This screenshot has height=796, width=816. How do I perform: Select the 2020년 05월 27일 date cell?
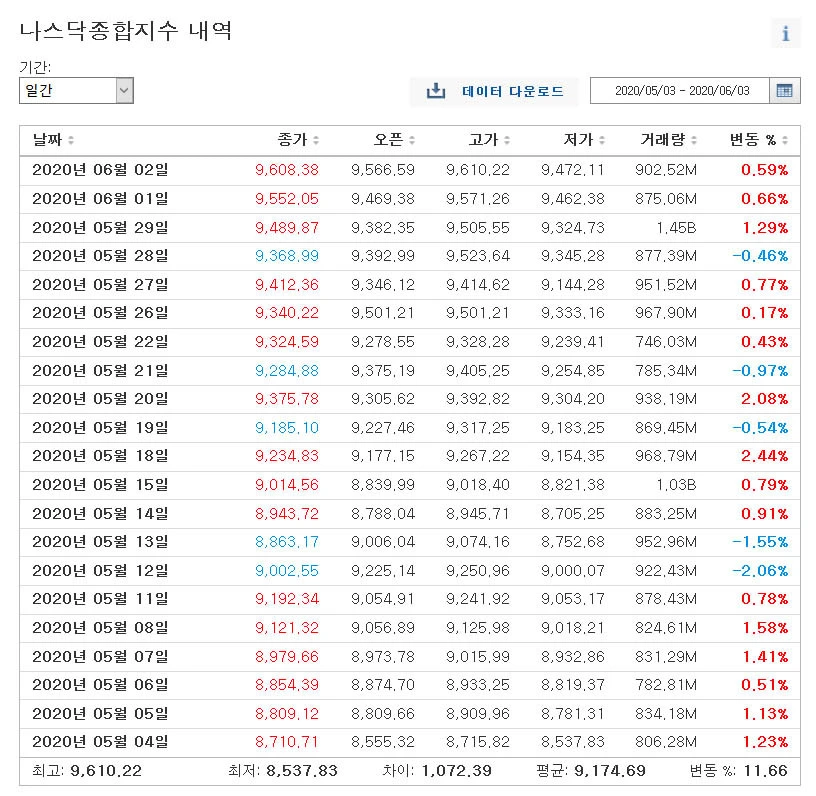(x=100, y=285)
